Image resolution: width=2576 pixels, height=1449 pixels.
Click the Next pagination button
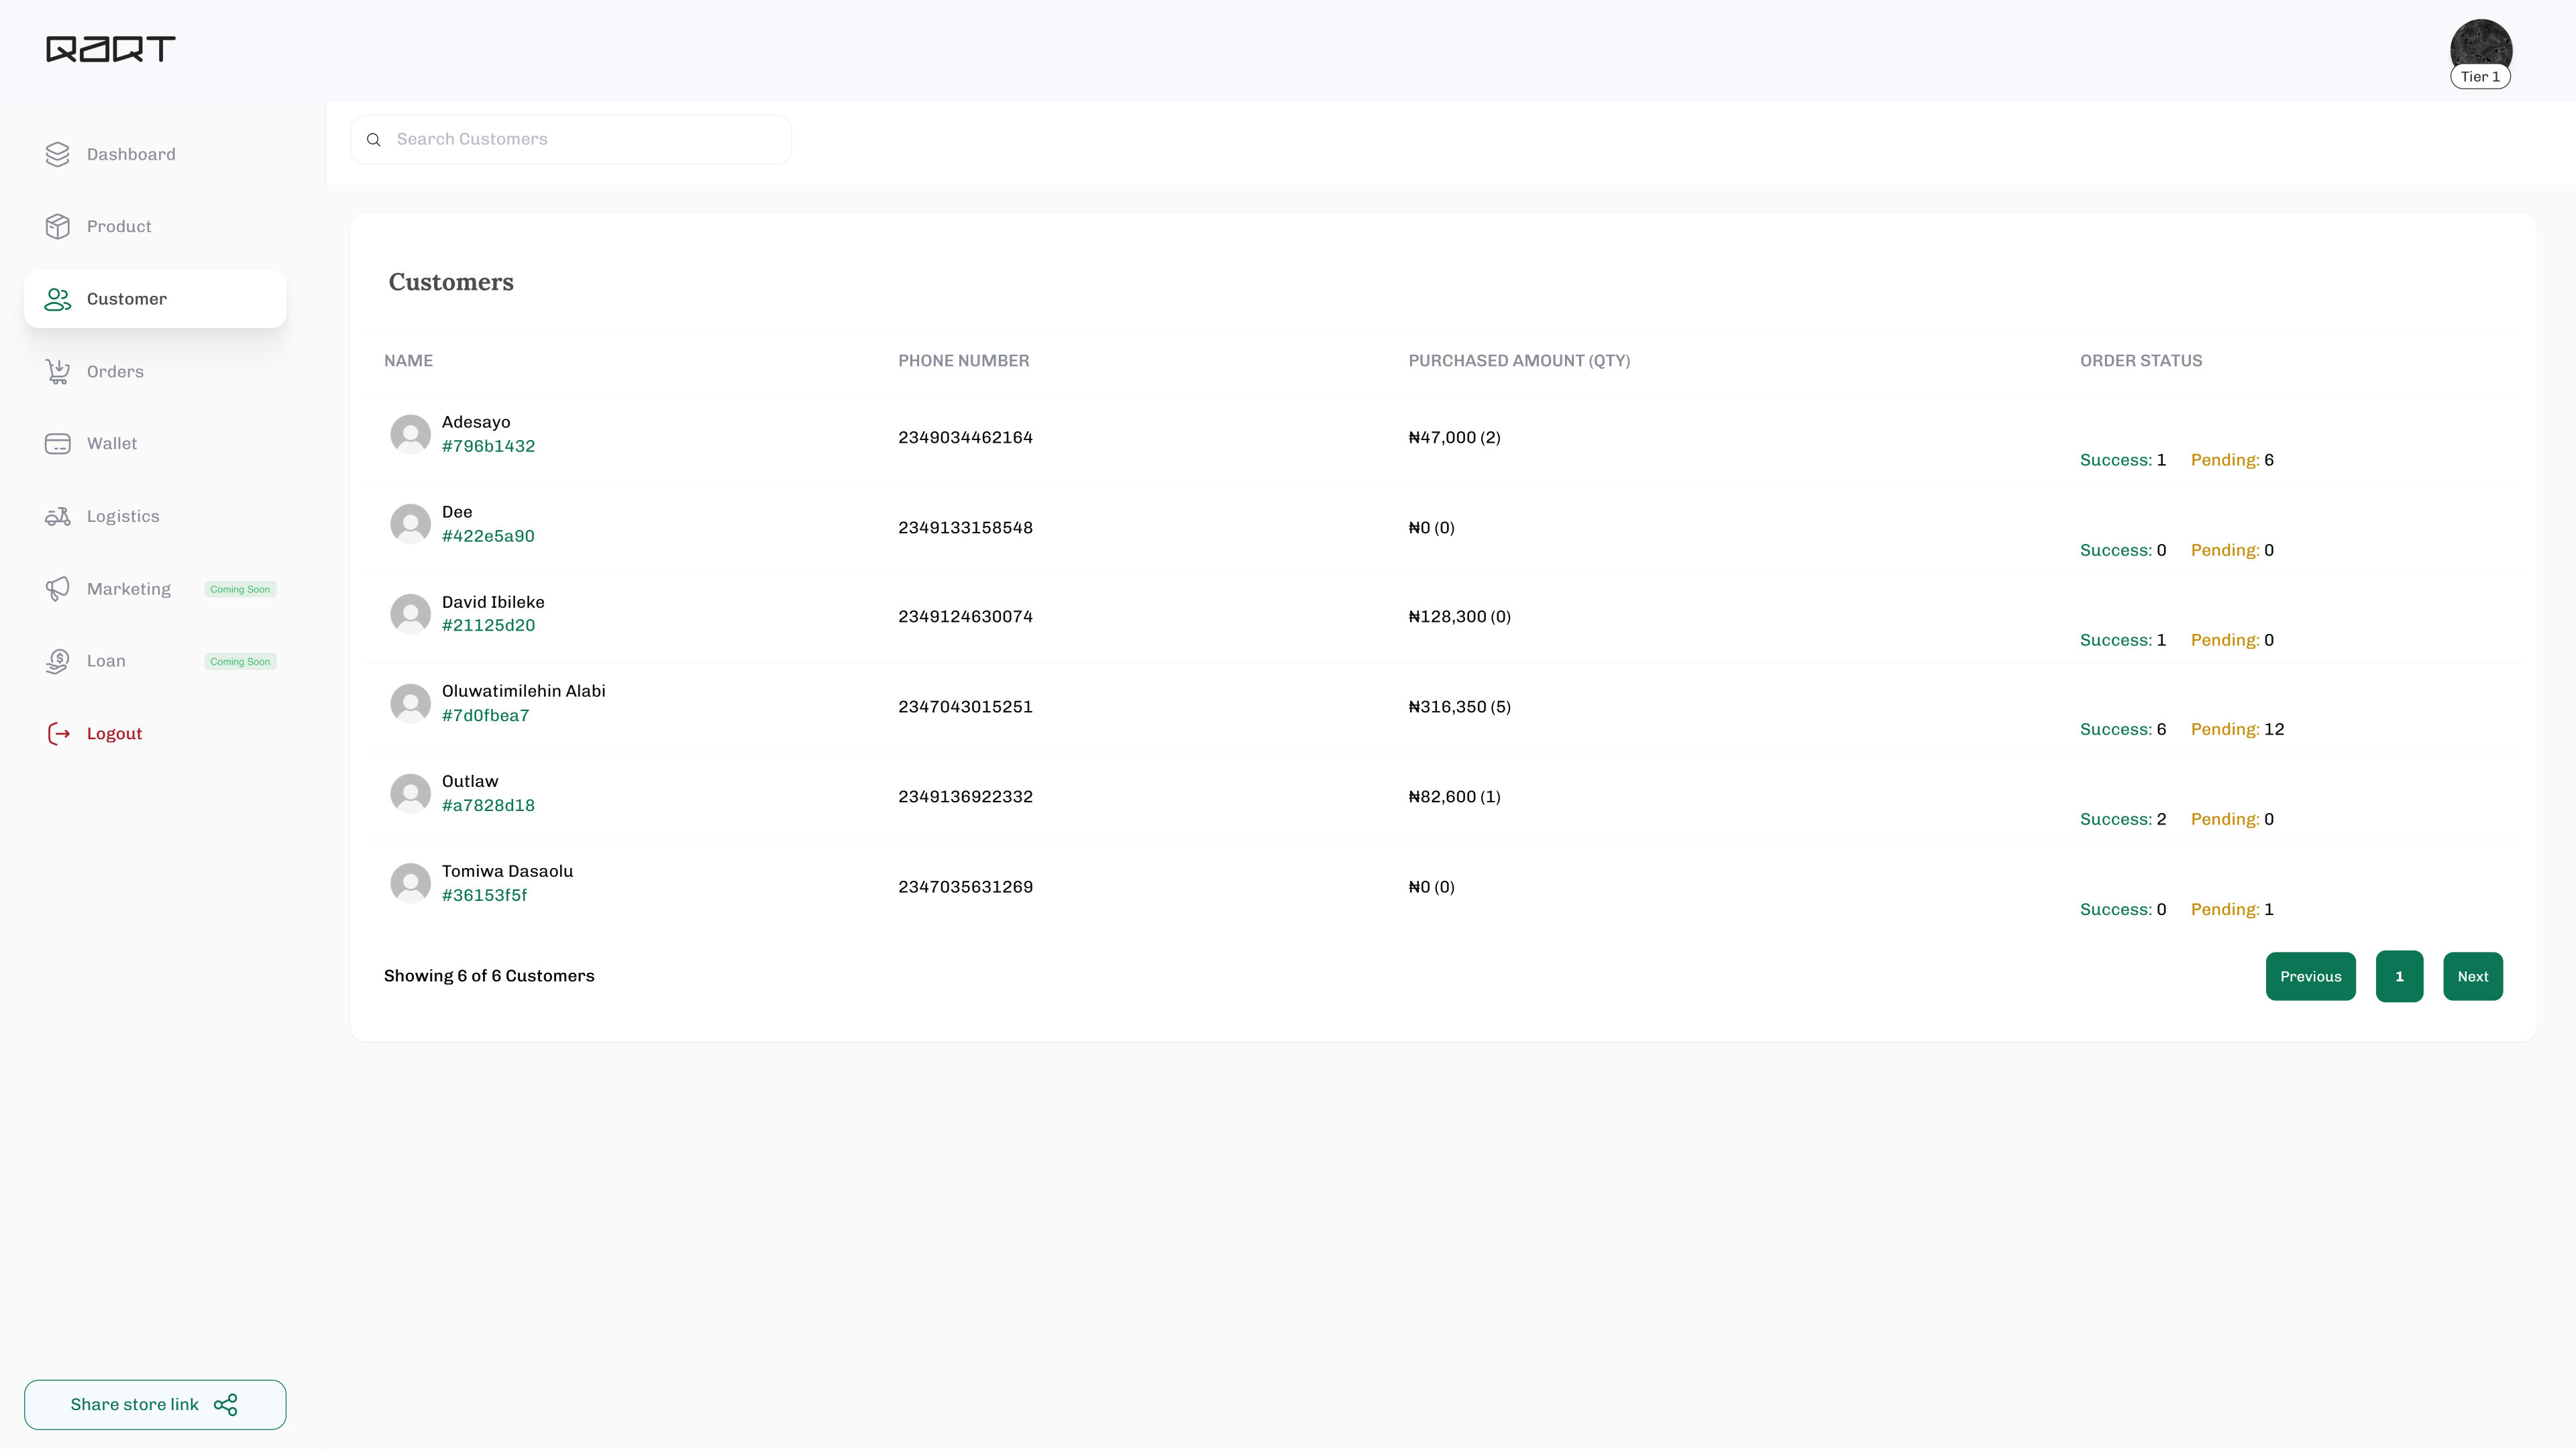(x=2473, y=976)
